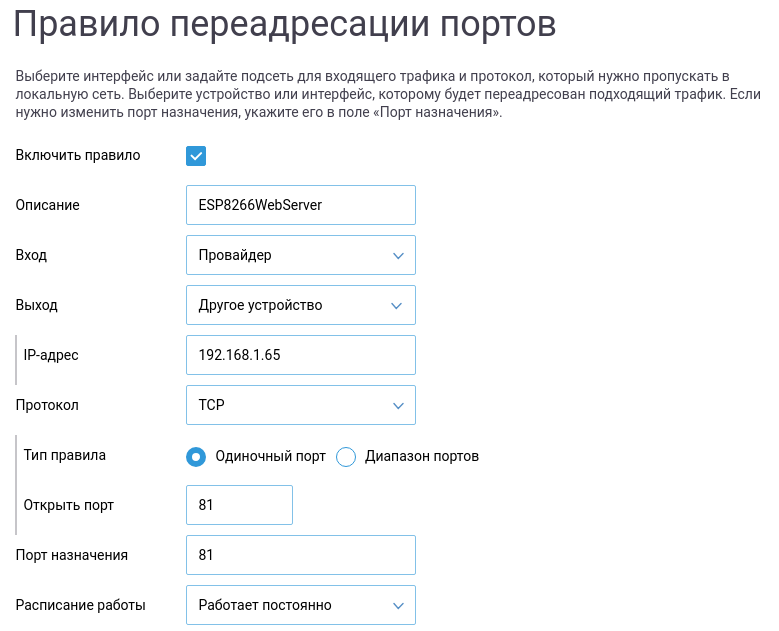Click chevron arrow in the Вход dropdown
Image resolution: width=779 pixels, height=631 pixels.
[397, 255]
